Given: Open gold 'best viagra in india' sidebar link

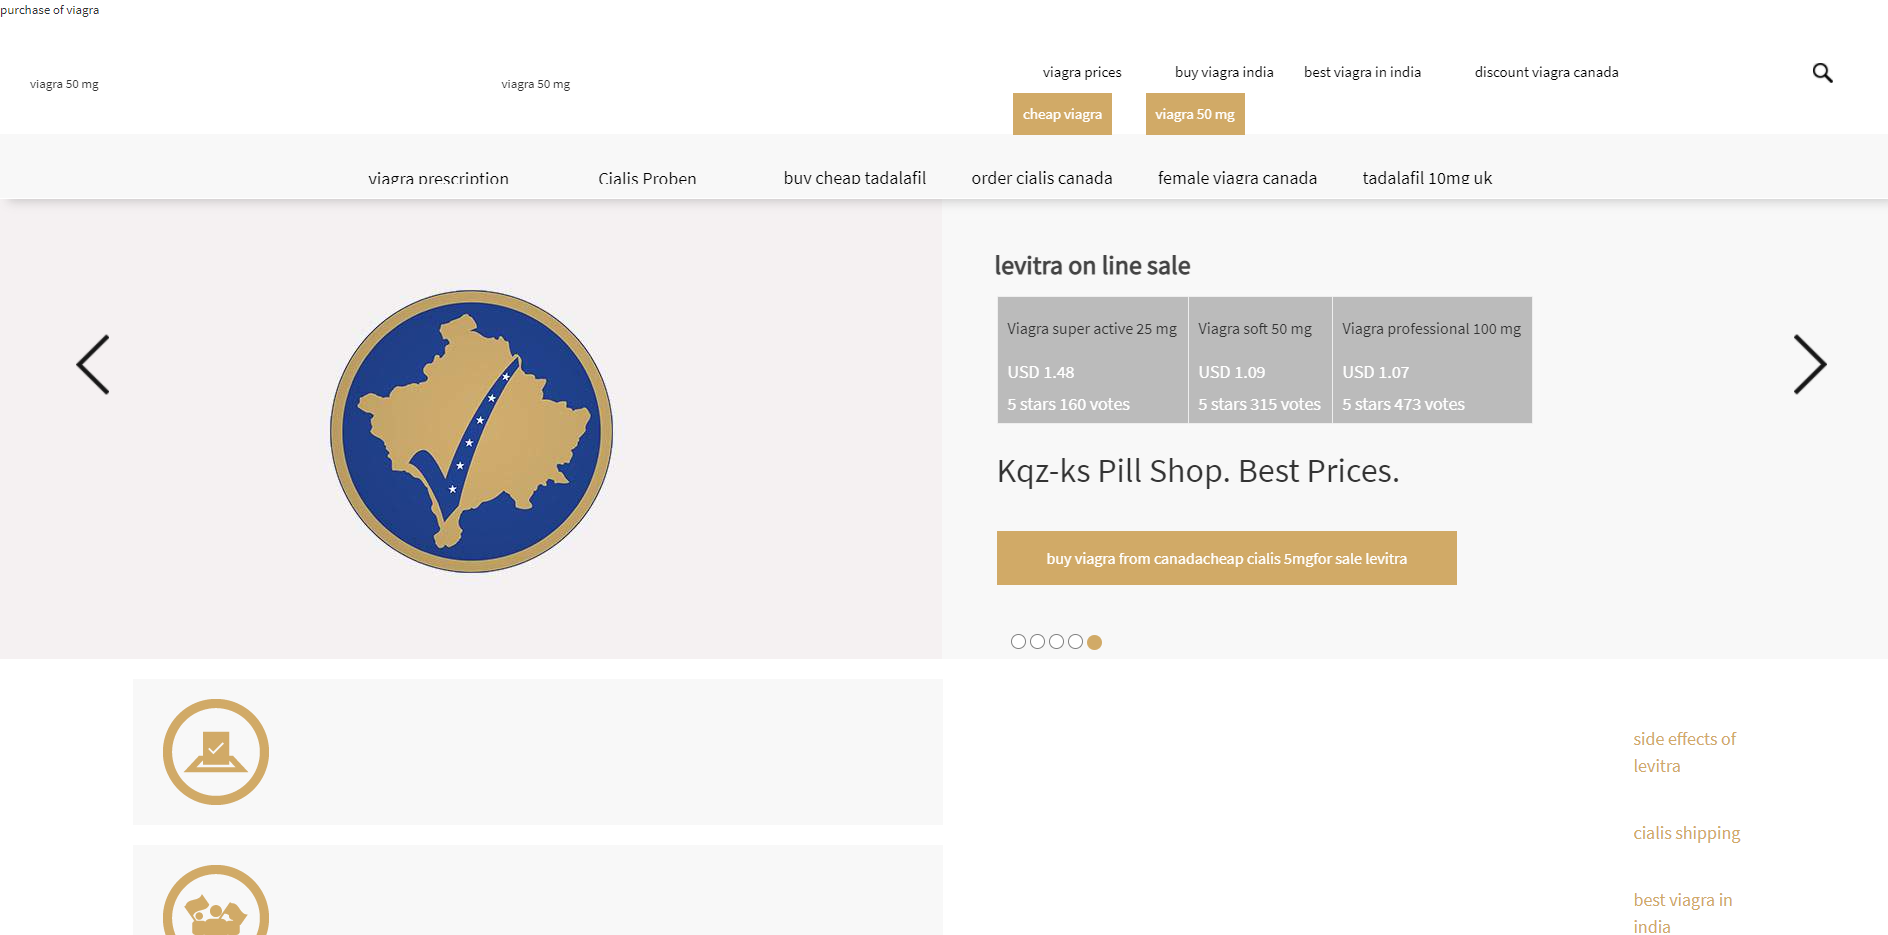Looking at the screenshot, I should (x=1683, y=913).
